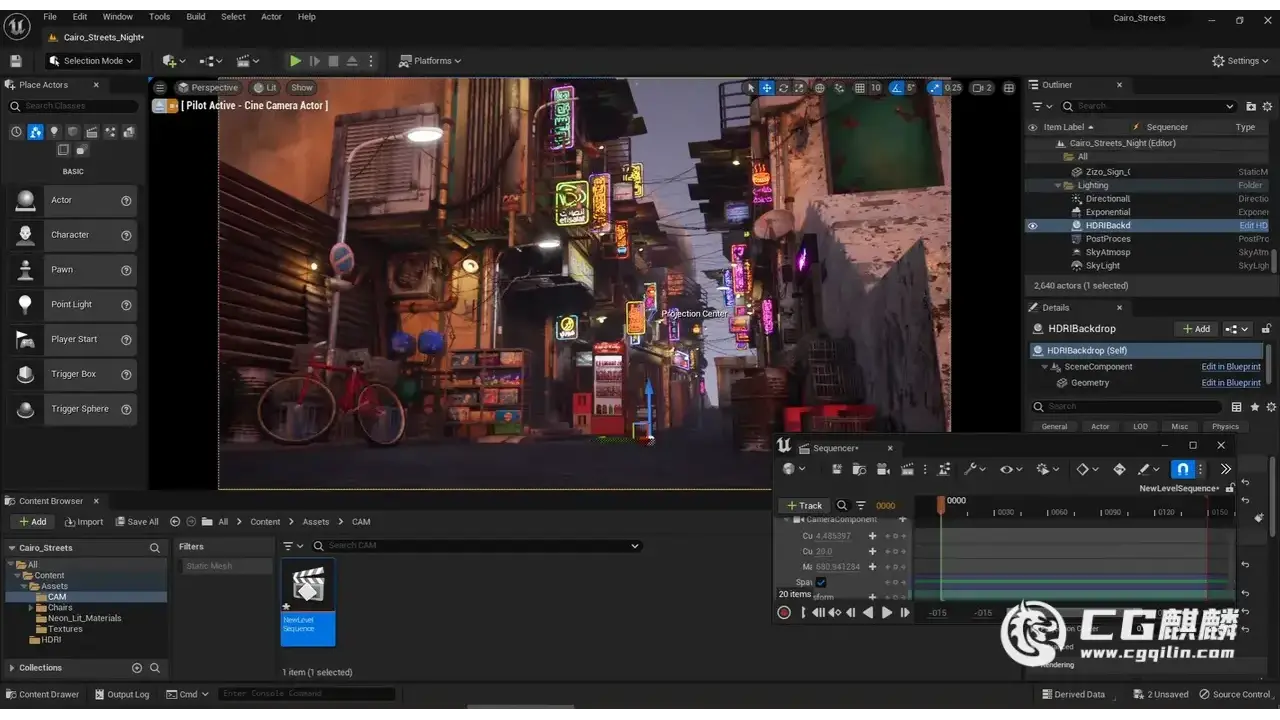Toggle visibility eye for HDRIBackdrop
This screenshot has height=720, width=1280.
[x=1033, y=226]
